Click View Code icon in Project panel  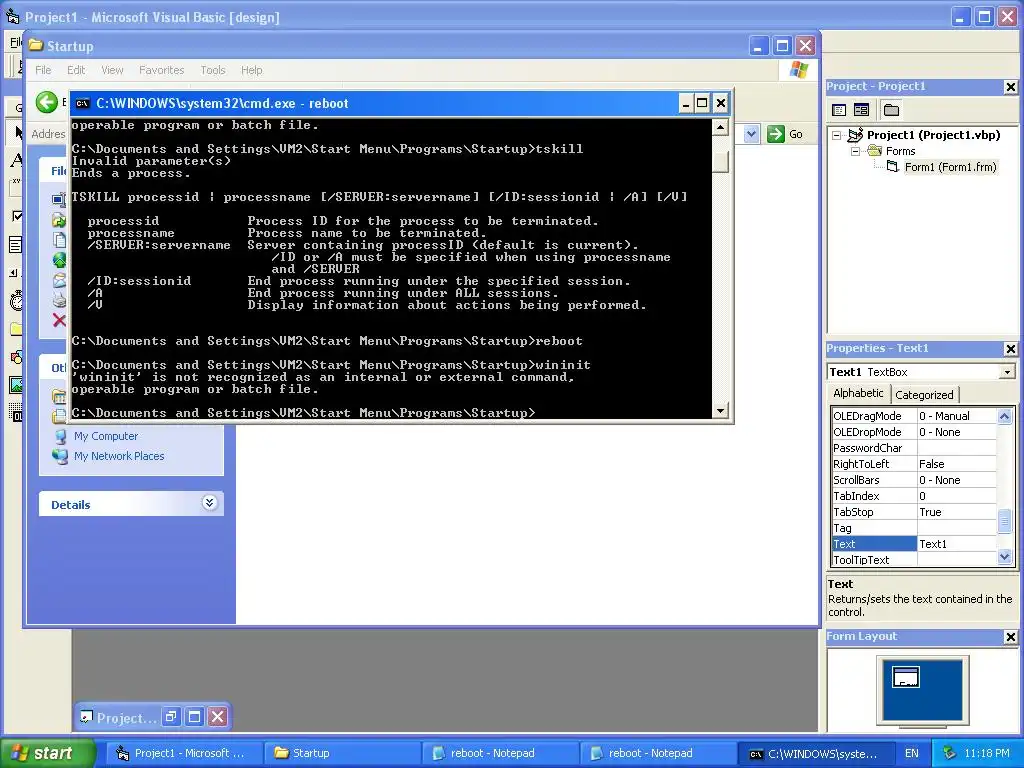click(839, 110)
